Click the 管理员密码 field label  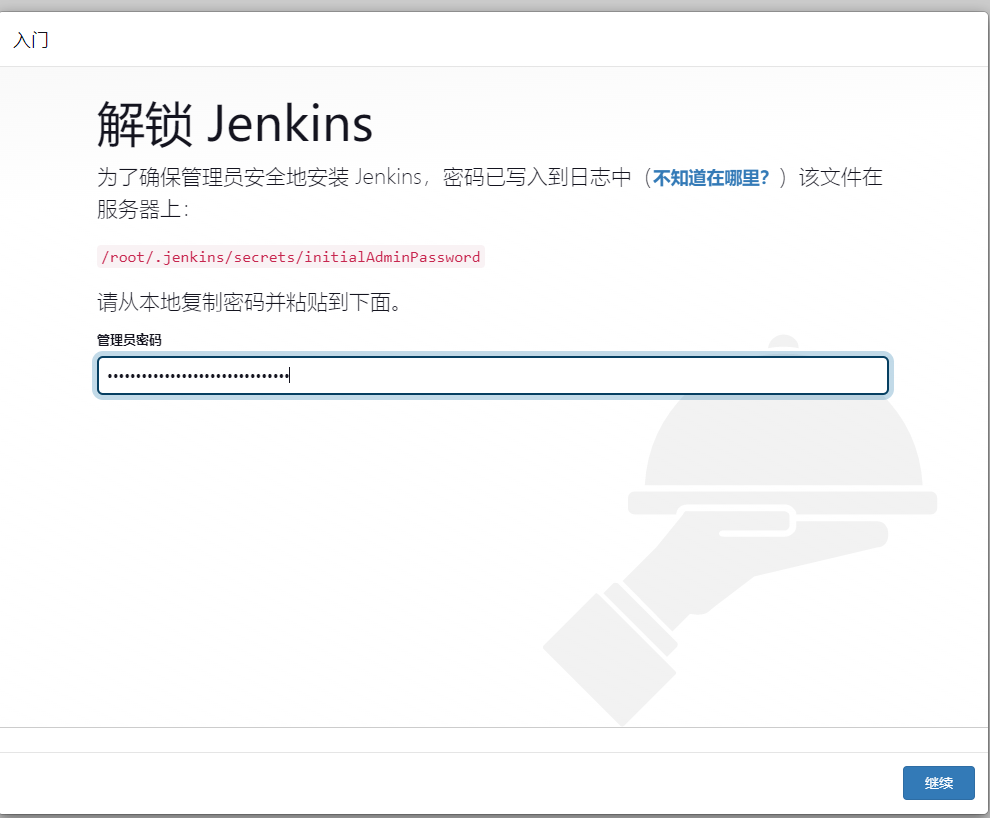pyautogui.click(x=129, y=340)
